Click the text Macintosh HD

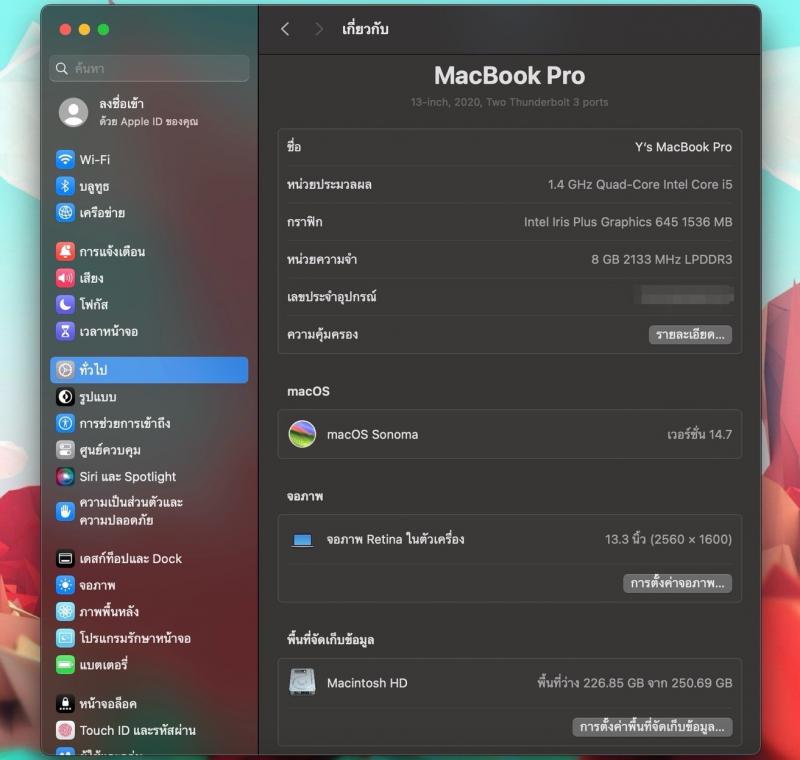pyautogui.click(x=367, y=683)
